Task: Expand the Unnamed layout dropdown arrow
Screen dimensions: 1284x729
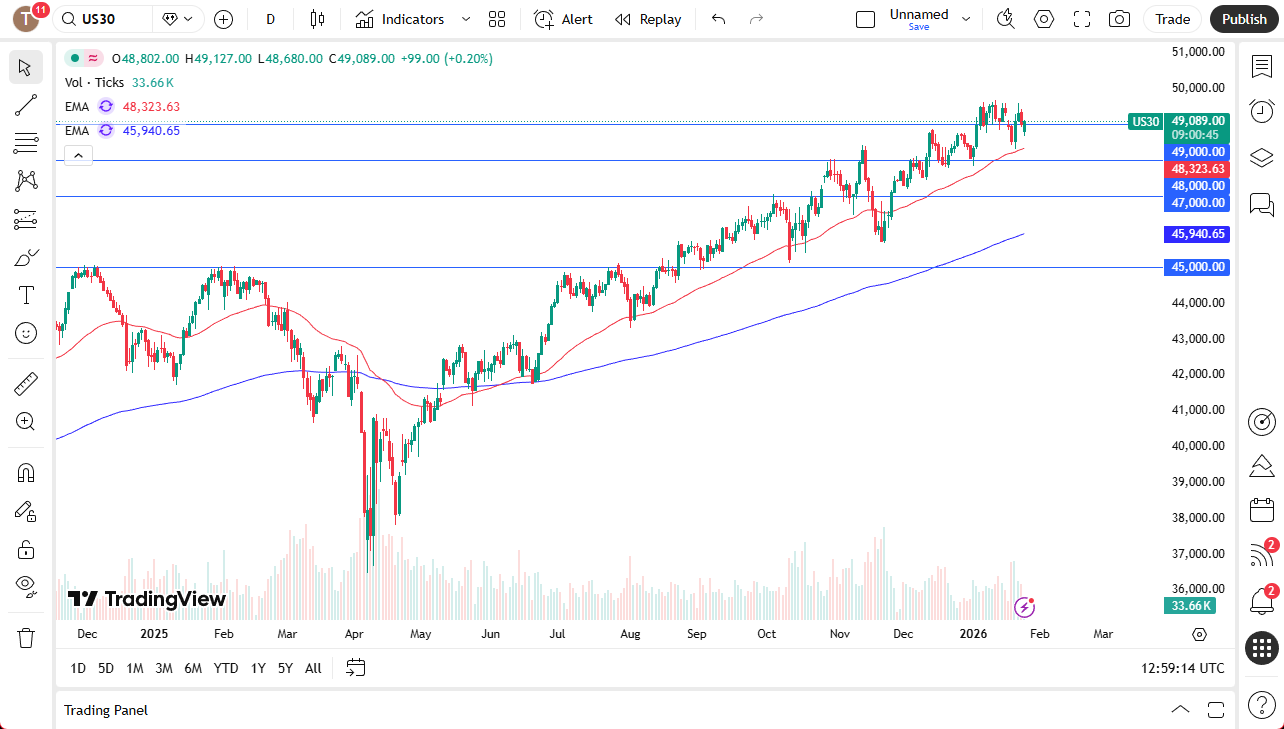Action: (x=966, y=19)
